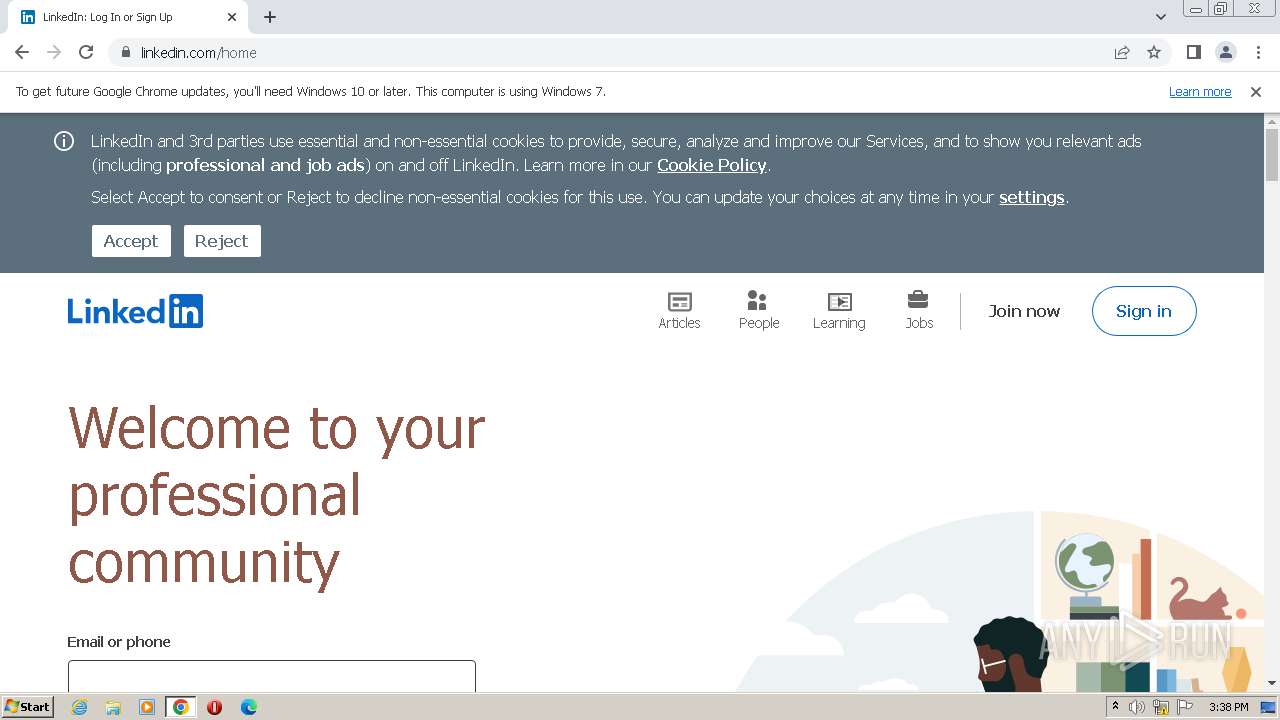This screenshot has height=720, width=1280.
Task: Click the vertical scrollbar thumb
Action: [1272, 155]
